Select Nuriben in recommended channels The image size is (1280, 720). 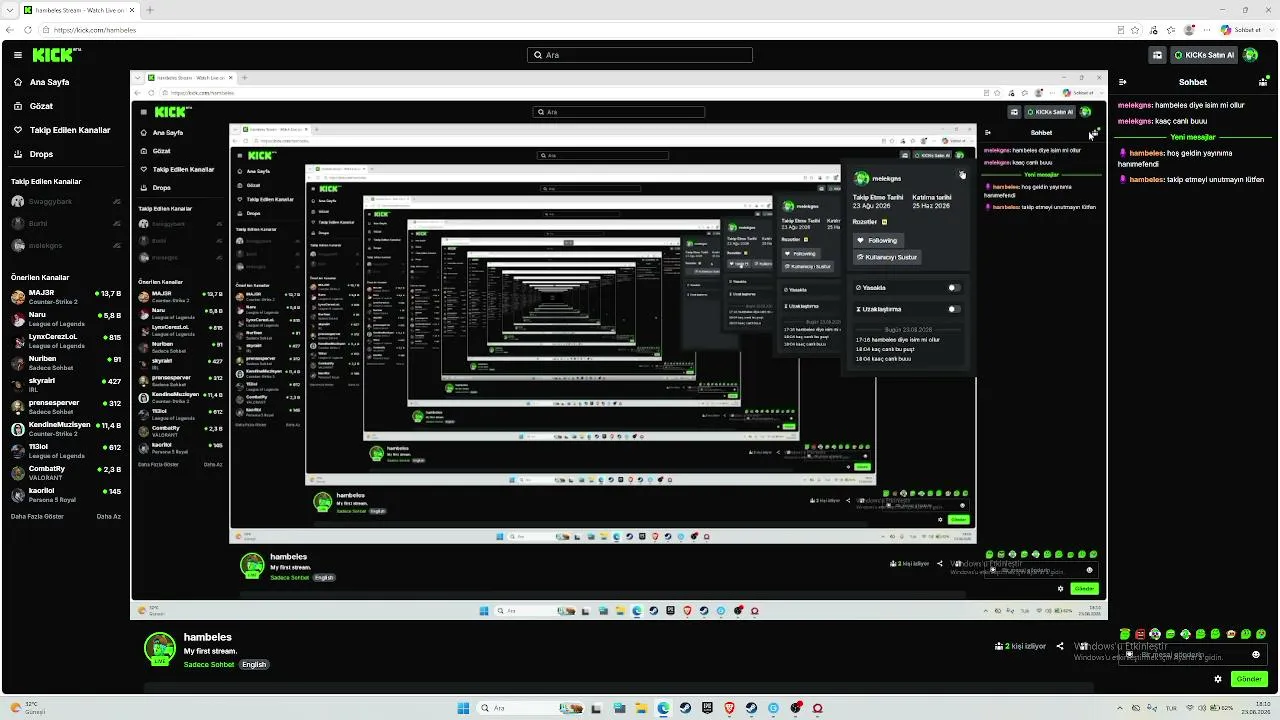pyautogui.click(x=66, y=363)
